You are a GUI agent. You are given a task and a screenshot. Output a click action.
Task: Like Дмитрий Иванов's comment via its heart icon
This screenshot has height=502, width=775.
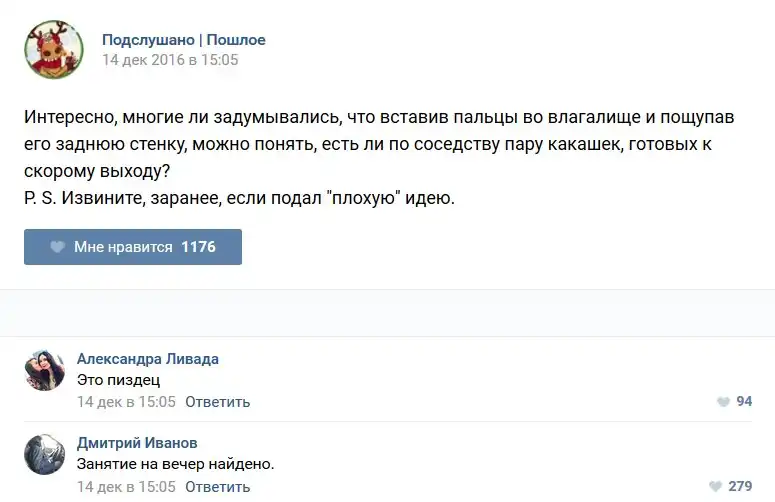[715, 487]
